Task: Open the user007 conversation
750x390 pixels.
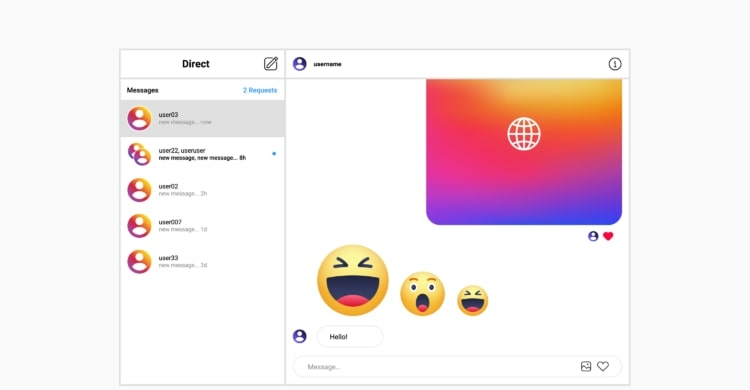Action: [x=202, y=226]
